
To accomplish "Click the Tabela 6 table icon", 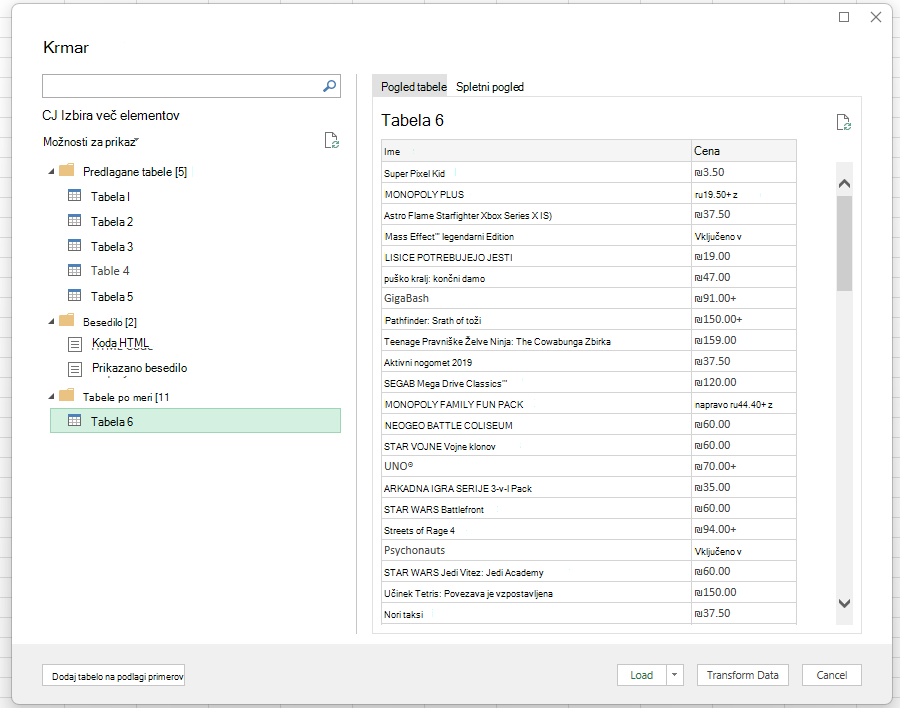I will 75,421.
